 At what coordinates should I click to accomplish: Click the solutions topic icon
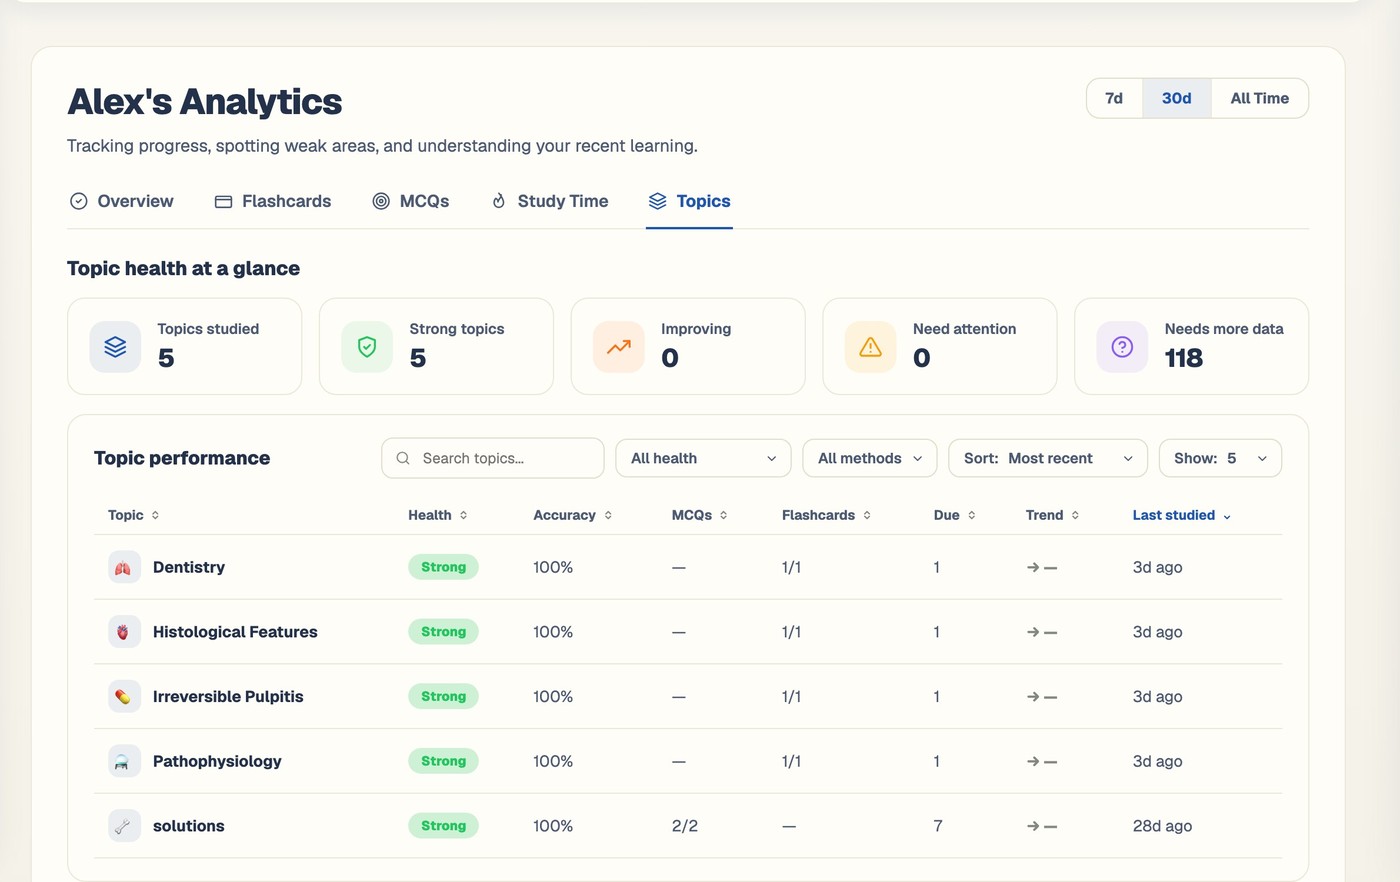tap(124, 826)
